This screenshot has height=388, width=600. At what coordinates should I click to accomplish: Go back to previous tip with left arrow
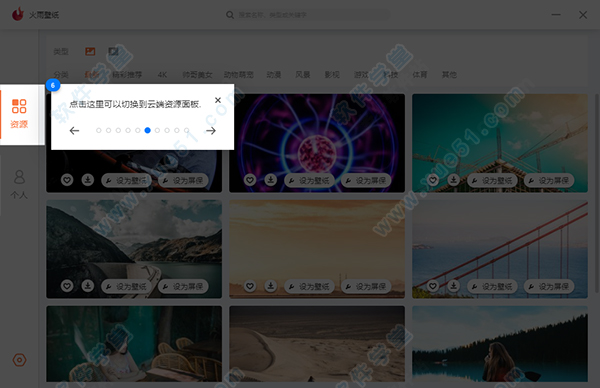click(x=74, y=131)
